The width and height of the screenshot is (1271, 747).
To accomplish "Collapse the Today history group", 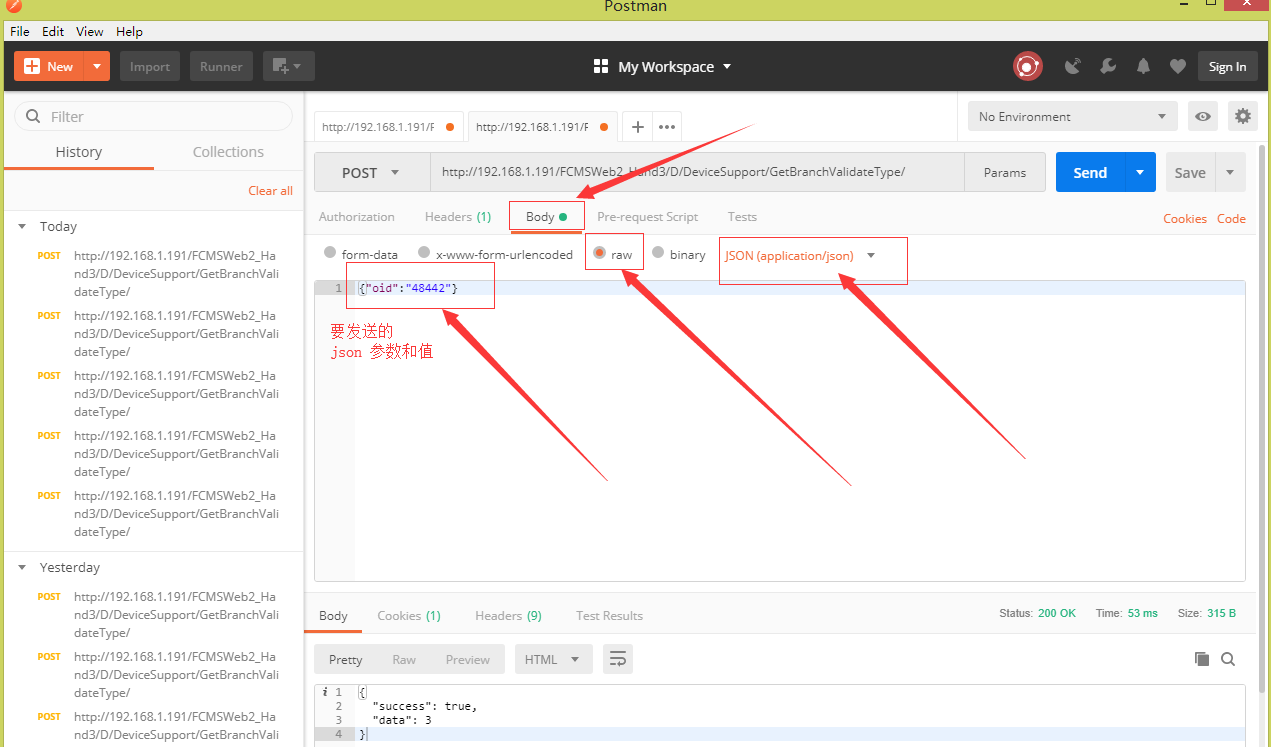I will [x=22, y=227].
